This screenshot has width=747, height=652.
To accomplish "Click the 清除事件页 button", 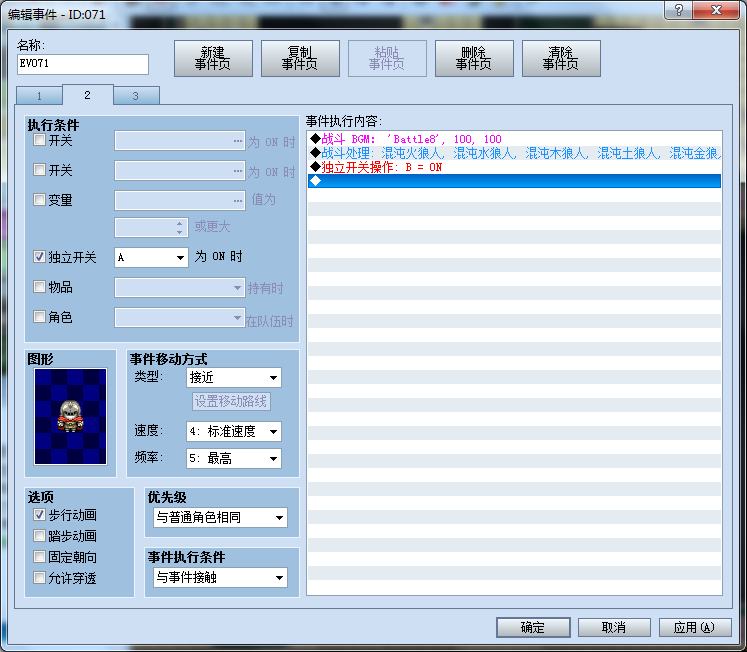I will pos(561,58).
